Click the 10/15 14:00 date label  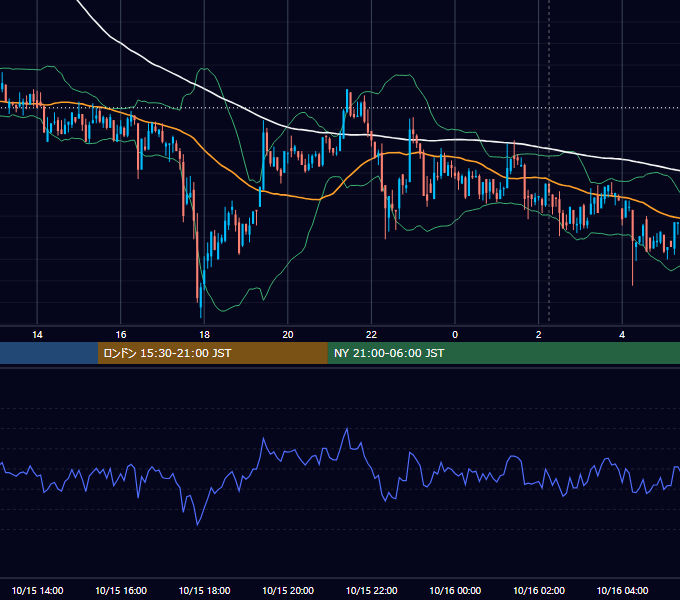pyautogui.click(x=37, y=590)
